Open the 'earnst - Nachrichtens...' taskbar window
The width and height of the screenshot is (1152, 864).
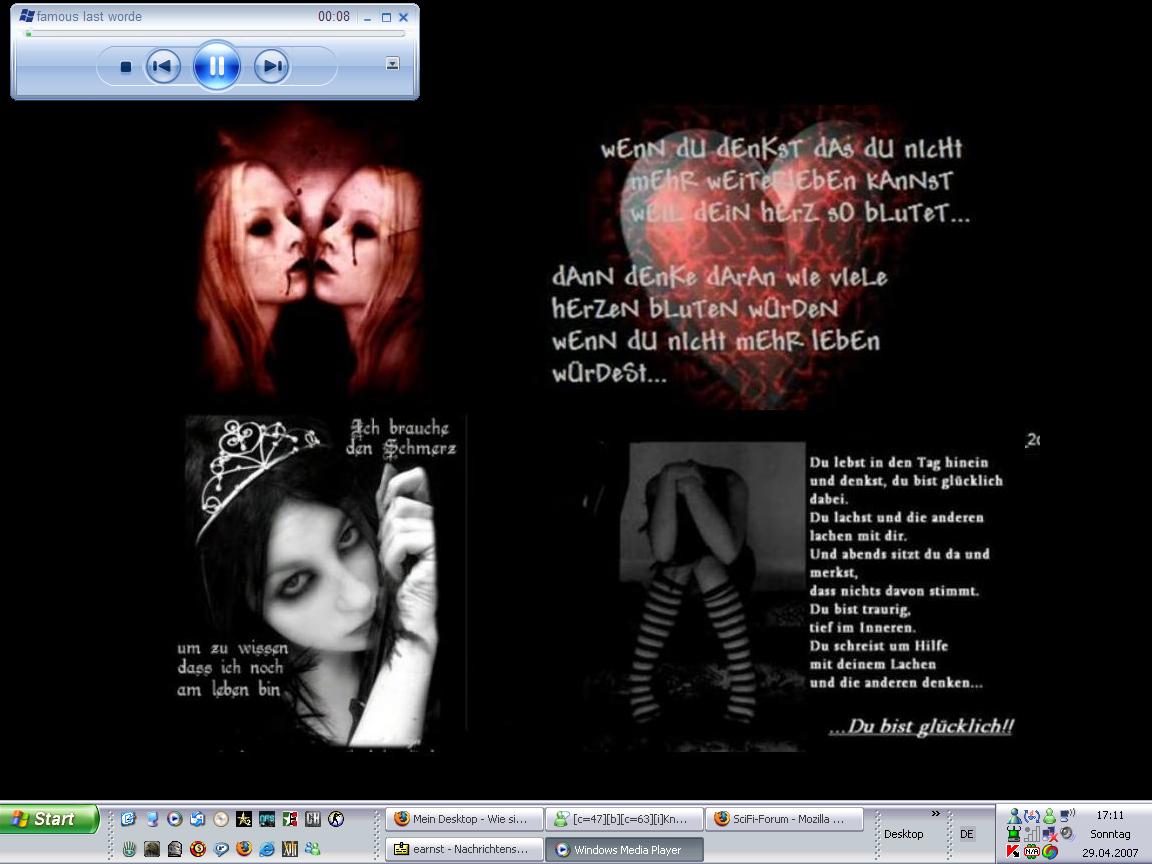point(464,849)
